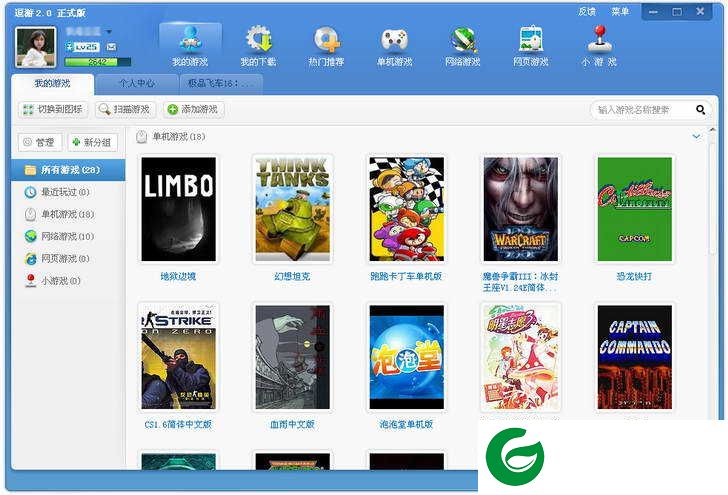The width and height of the screenshot is (728, 495).
Task: Click the search magnifier icon
Action: [x=701, y=110]
